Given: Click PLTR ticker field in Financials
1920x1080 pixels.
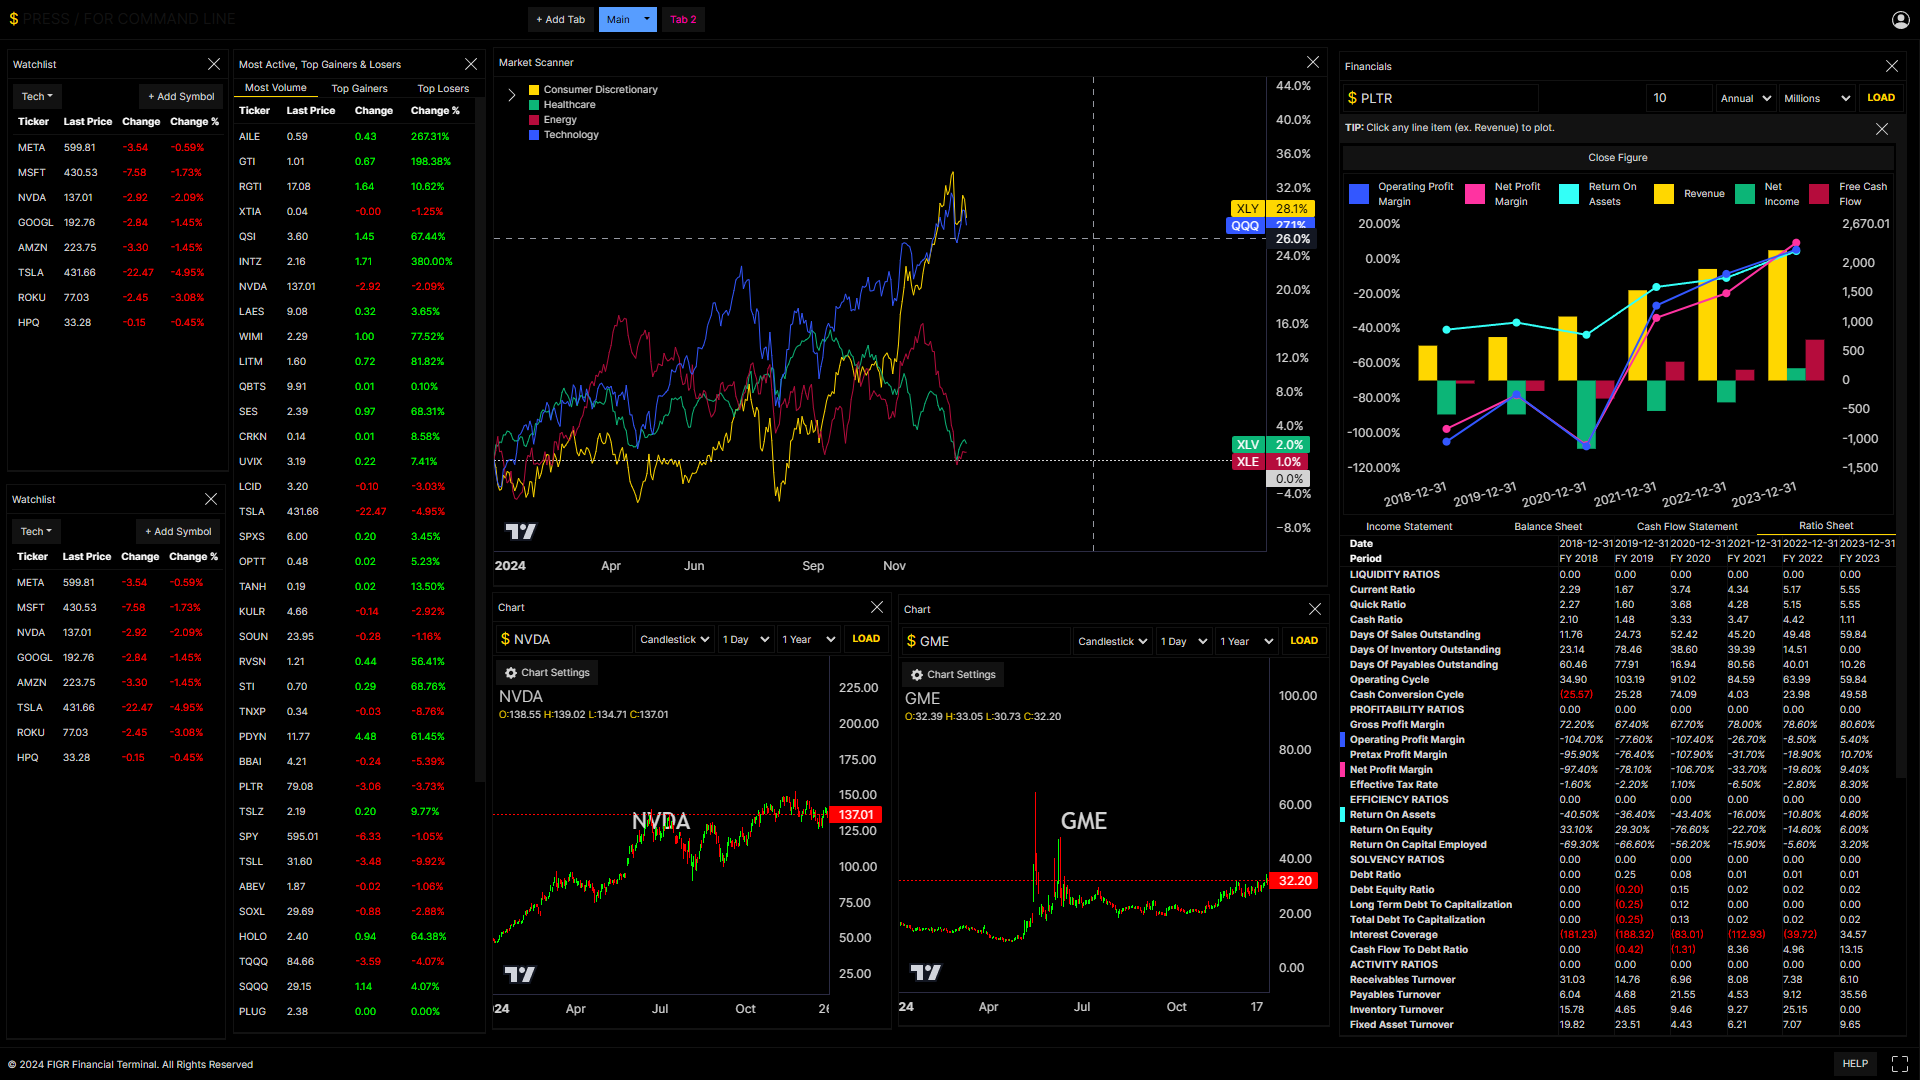Looking at the screenshot, I should [x=1440, y=98].
